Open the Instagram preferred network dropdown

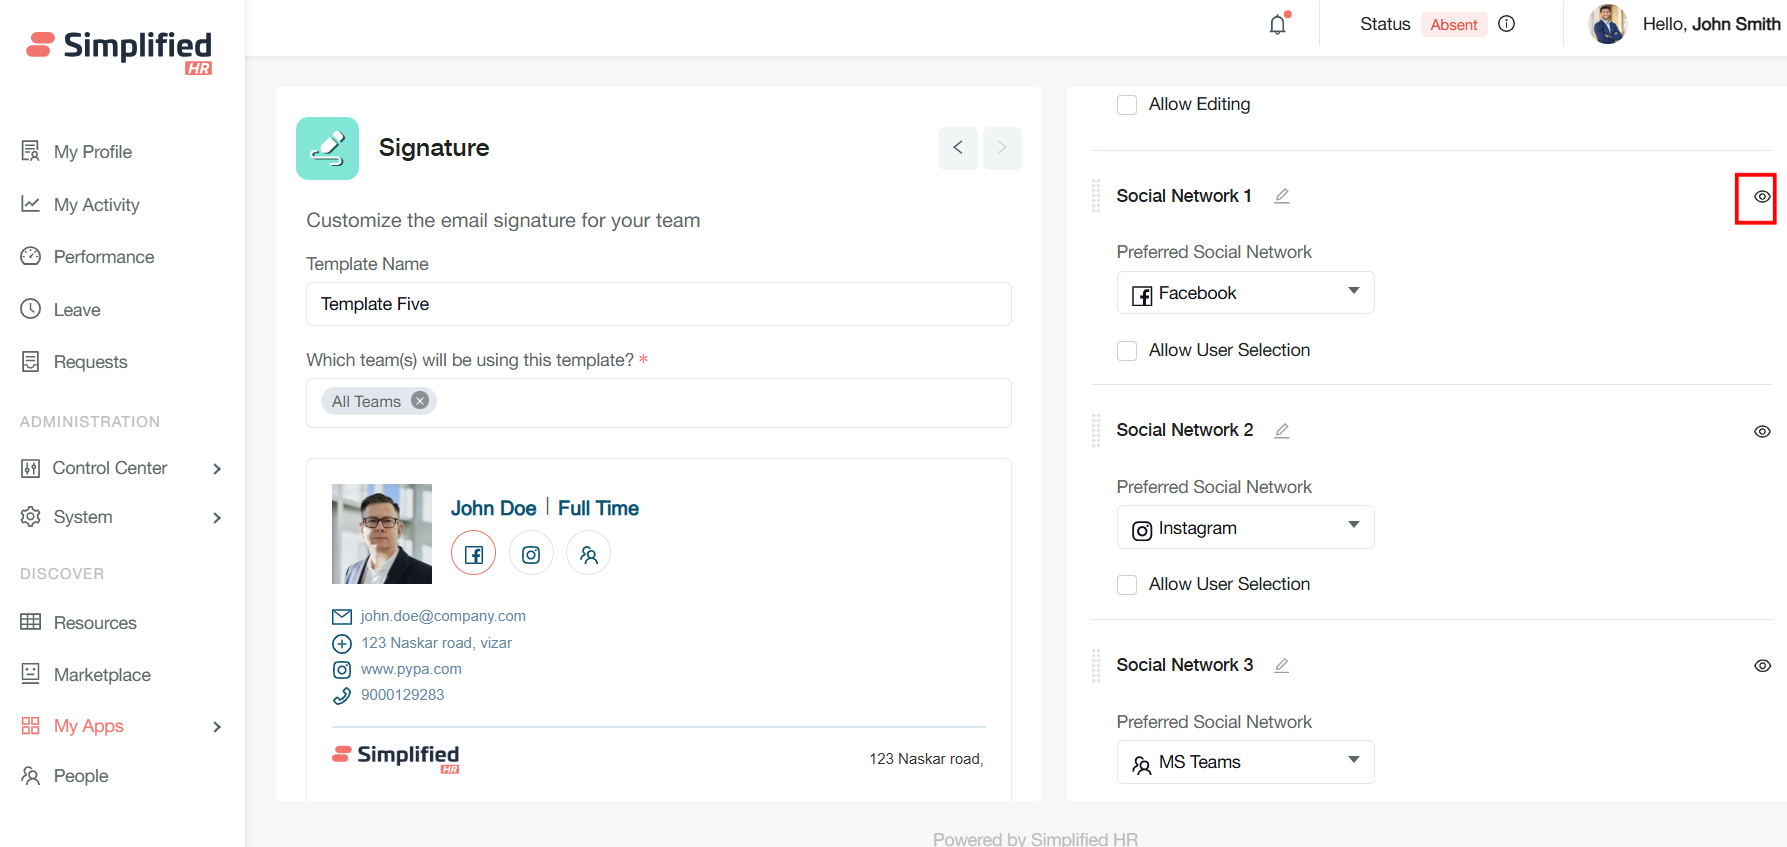point(1245,528)
